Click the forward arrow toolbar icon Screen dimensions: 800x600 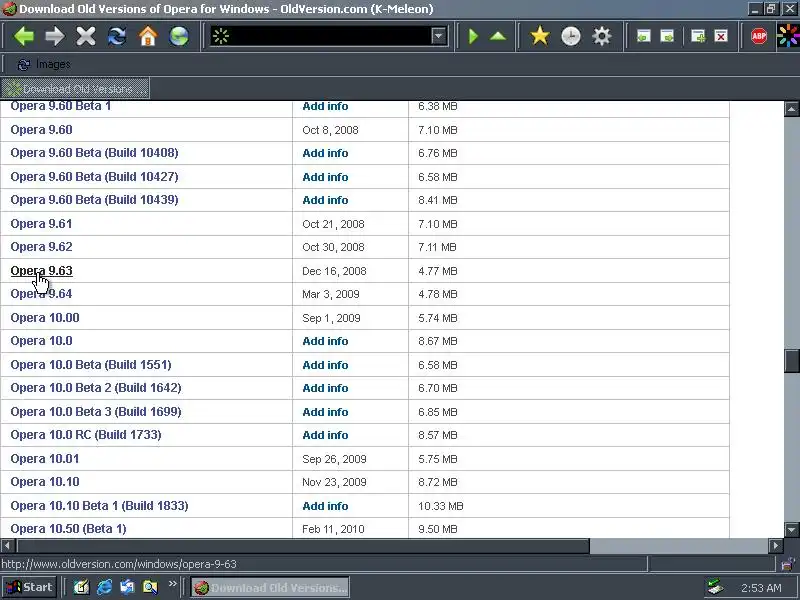[x=55, y=36]
